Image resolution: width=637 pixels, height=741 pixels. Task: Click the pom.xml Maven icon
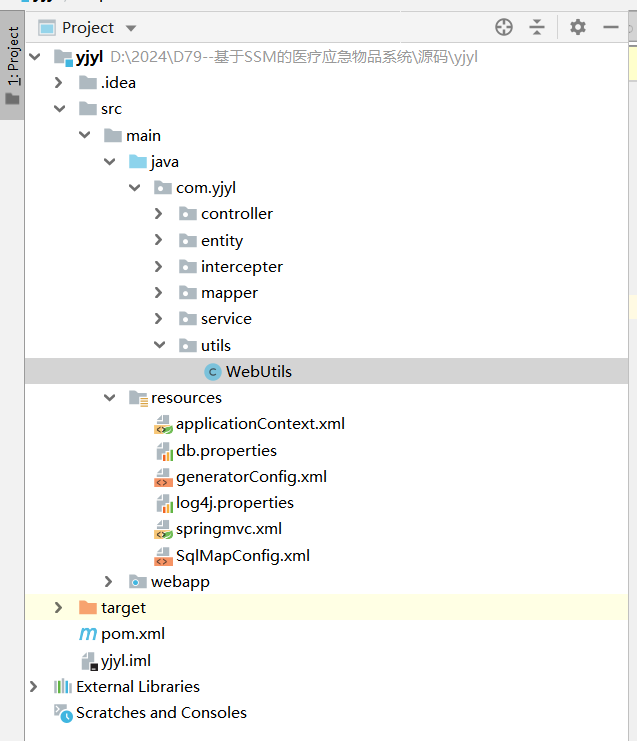[x=87, y=634]
